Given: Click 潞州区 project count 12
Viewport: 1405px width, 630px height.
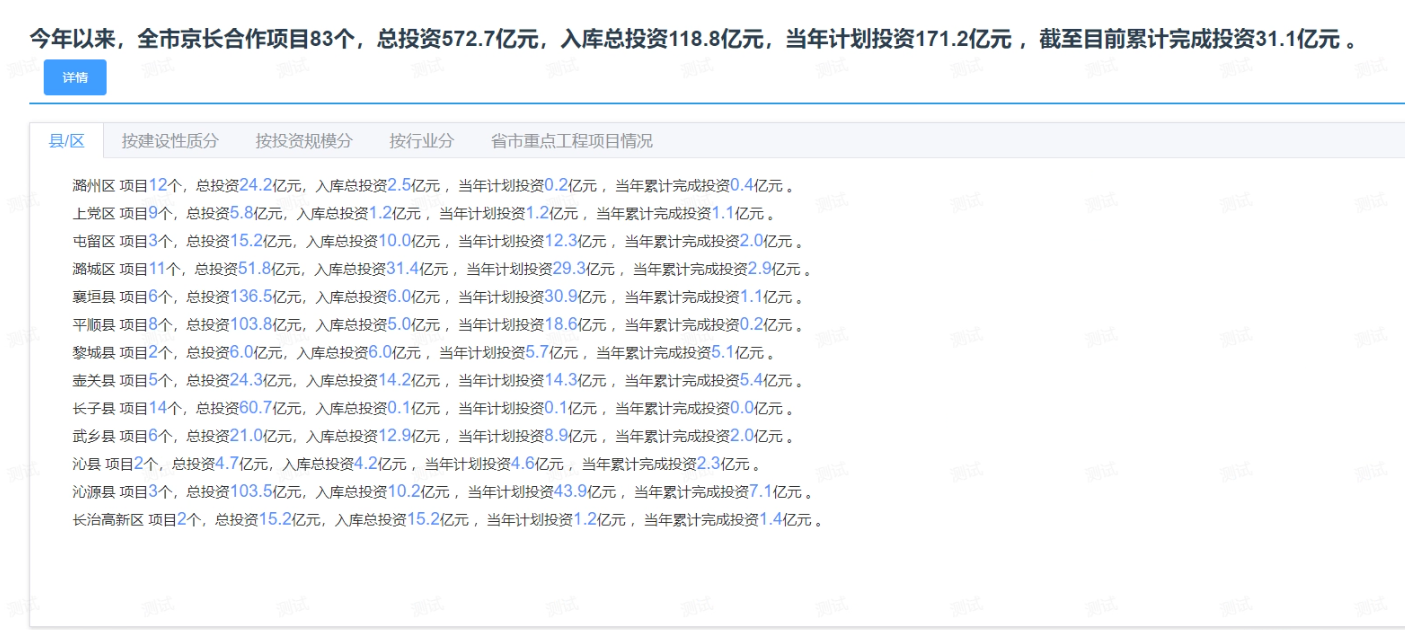Looking at the screenshot, I should click(x=158, y=185).
